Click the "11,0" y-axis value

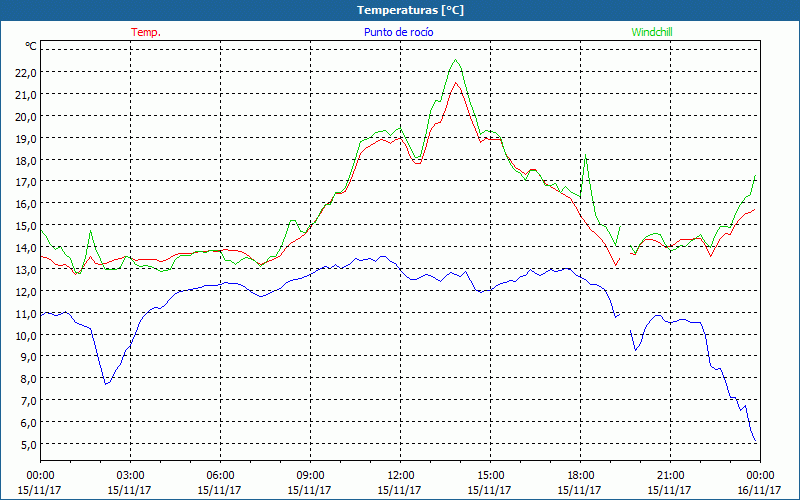point(26,314)
